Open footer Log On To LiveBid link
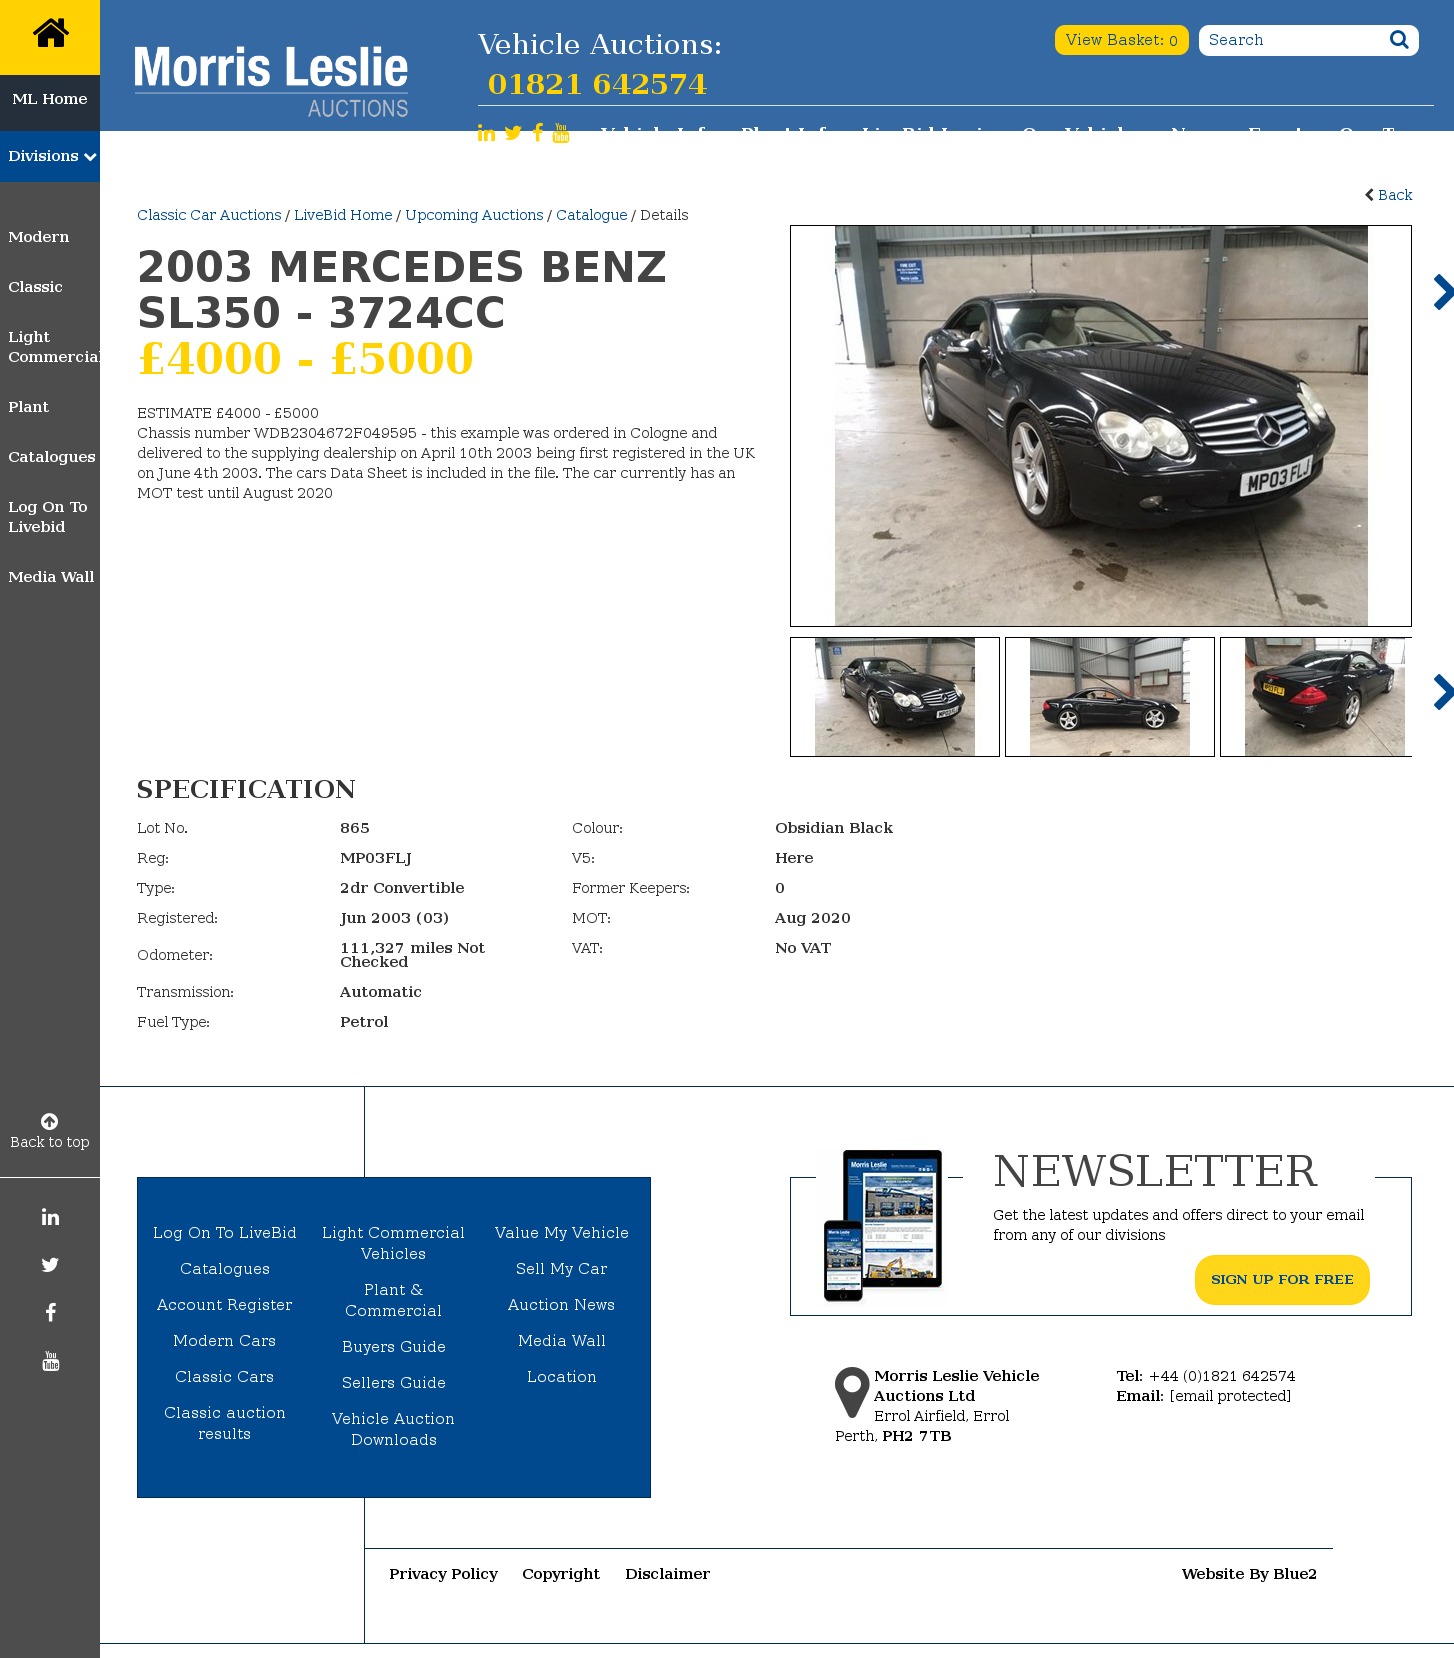 pos(225,1233)
